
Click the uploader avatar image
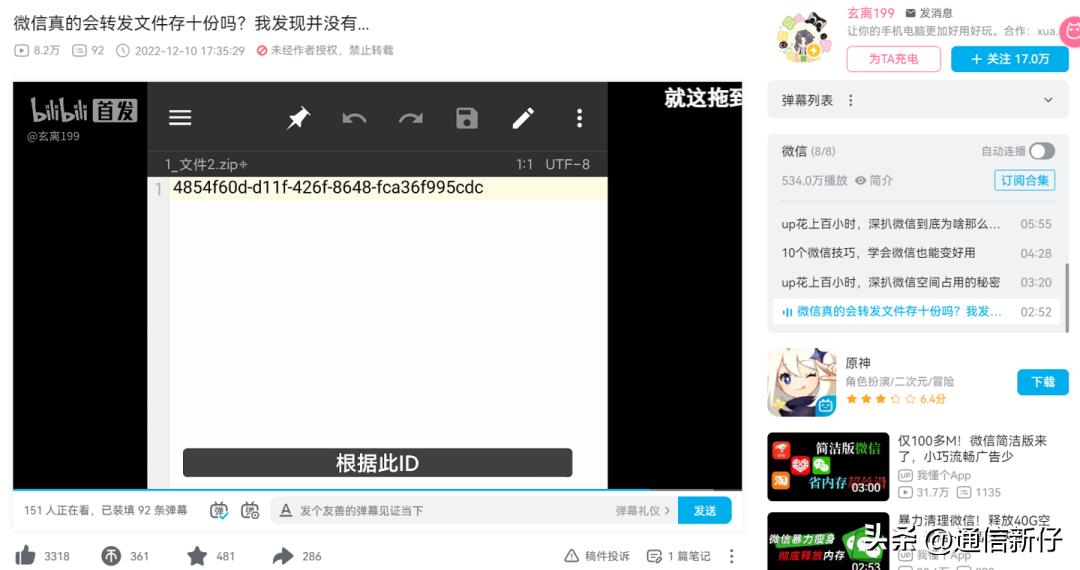coord(804,38)
